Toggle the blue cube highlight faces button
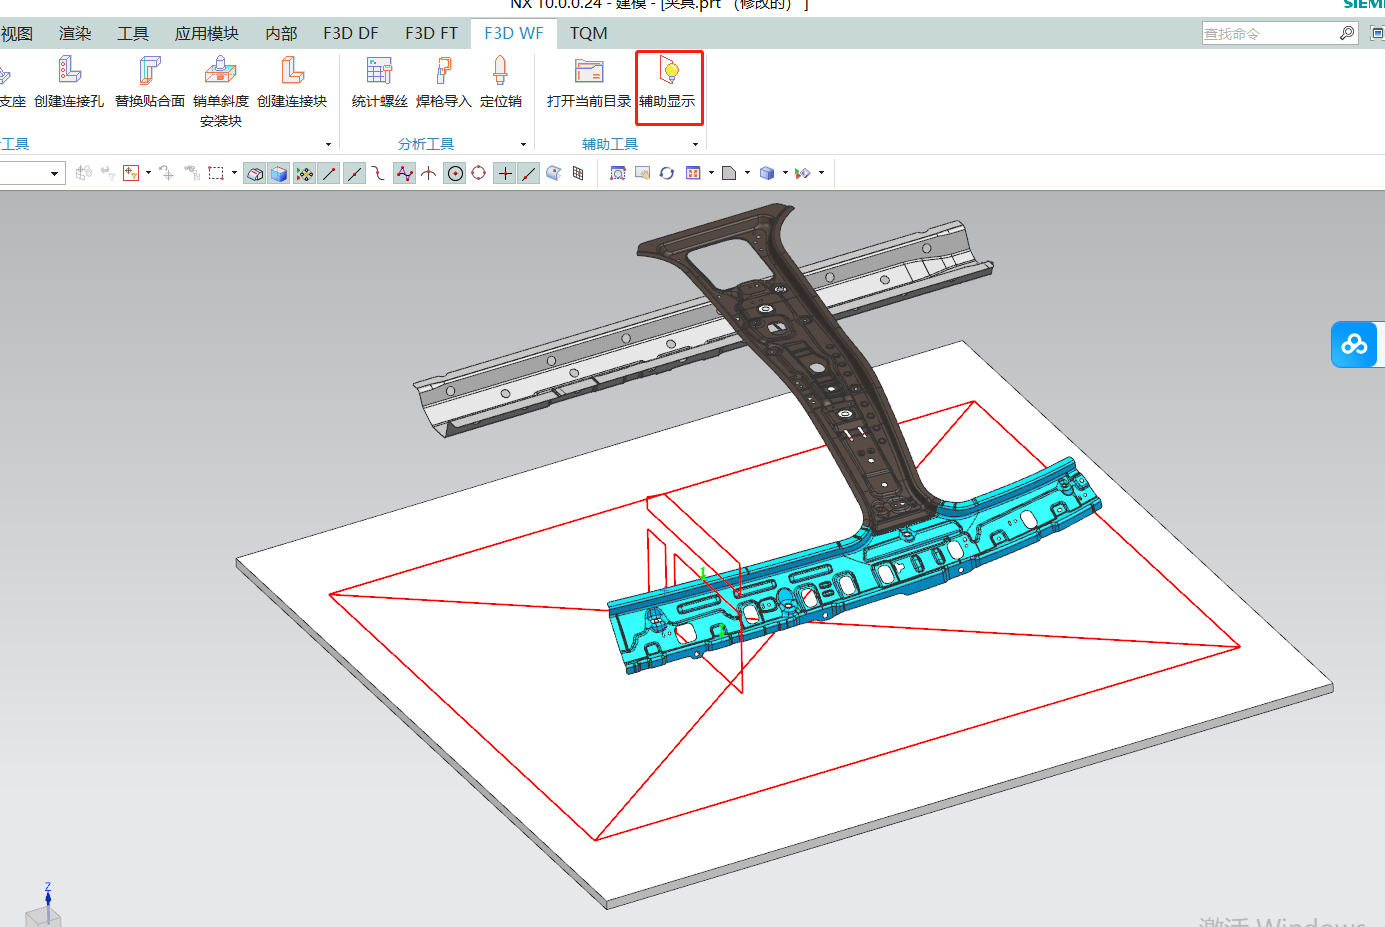1385x927 pixels. tap(279, 173)
